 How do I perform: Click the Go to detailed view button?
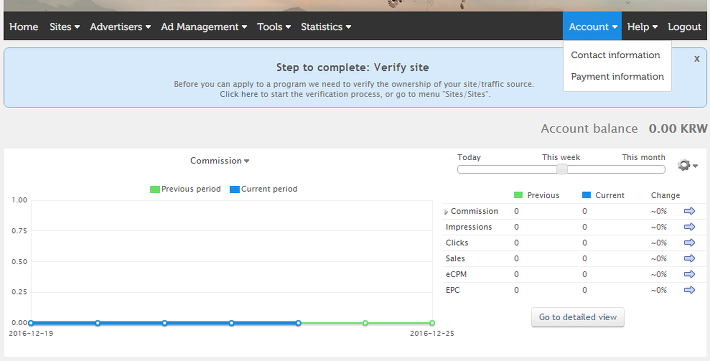click(x=578, y=317)
